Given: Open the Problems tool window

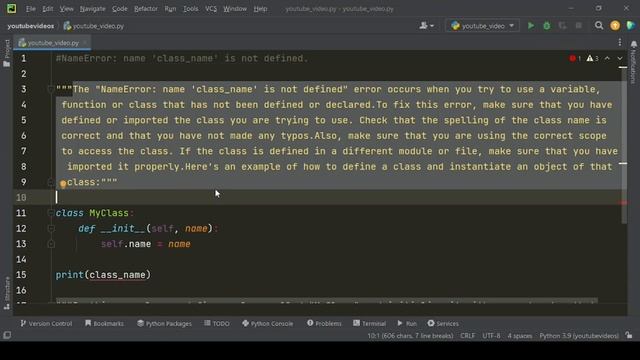Looking at the screenshot, I should (x=324, y=323).
